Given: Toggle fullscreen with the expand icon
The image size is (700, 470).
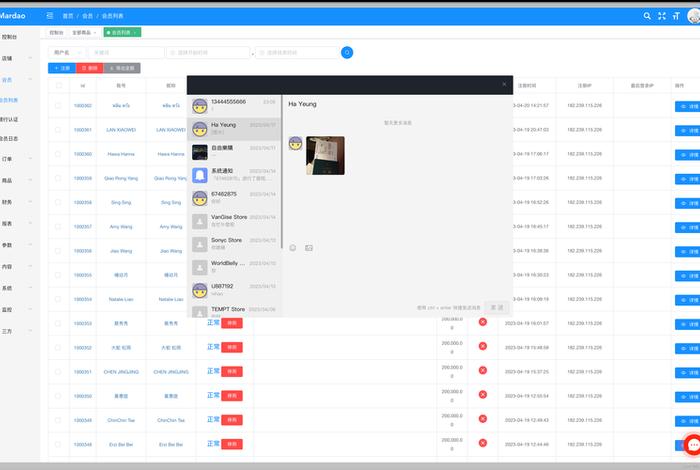Looking at the screenshot, I should tap(661, 16).
